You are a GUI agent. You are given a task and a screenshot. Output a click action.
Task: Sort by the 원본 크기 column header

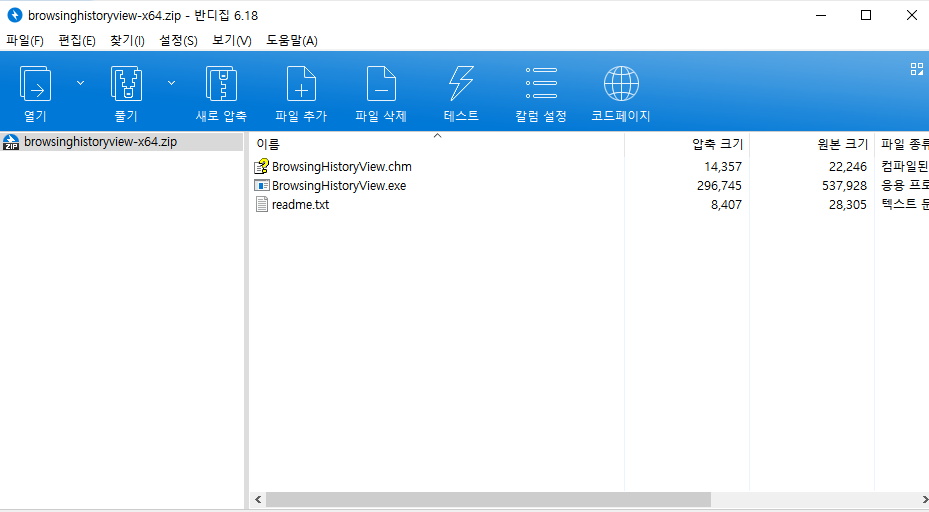coord(812,144)
